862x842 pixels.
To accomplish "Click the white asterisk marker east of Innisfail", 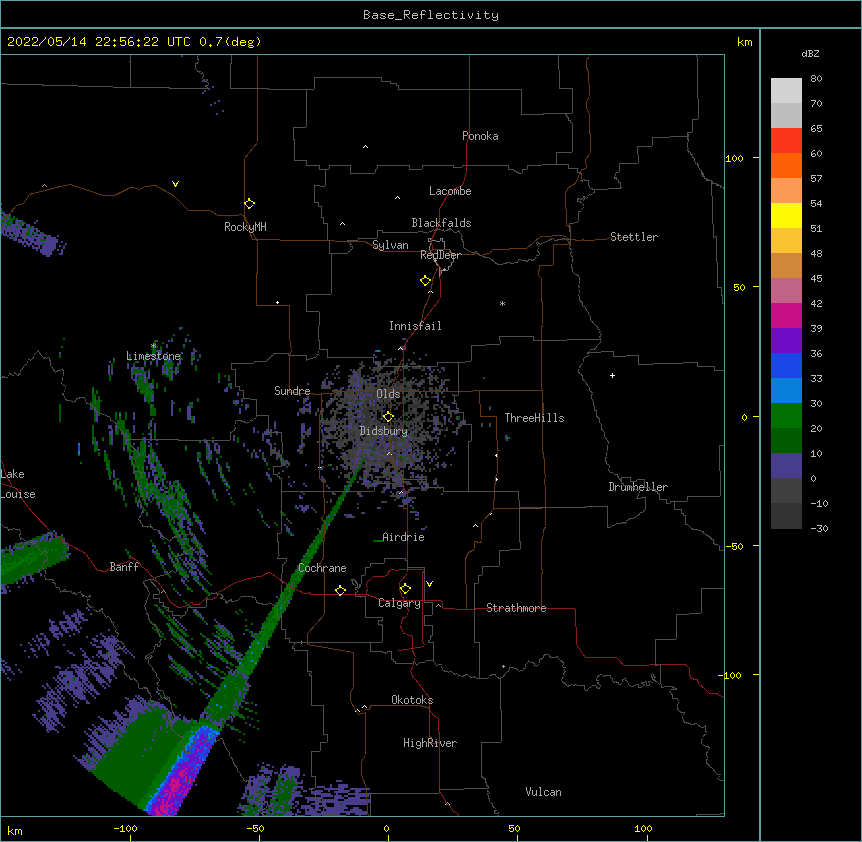I will 502,303.
